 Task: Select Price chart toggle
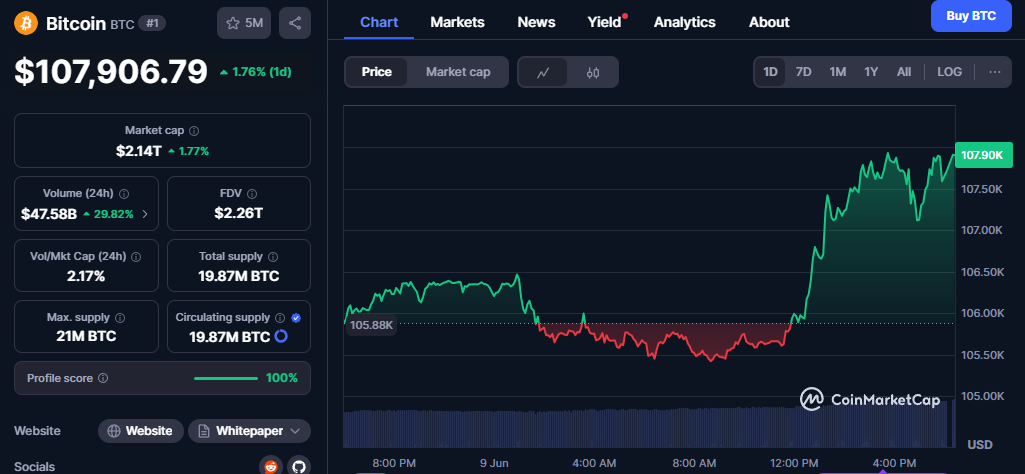click(x=377, y=72)
